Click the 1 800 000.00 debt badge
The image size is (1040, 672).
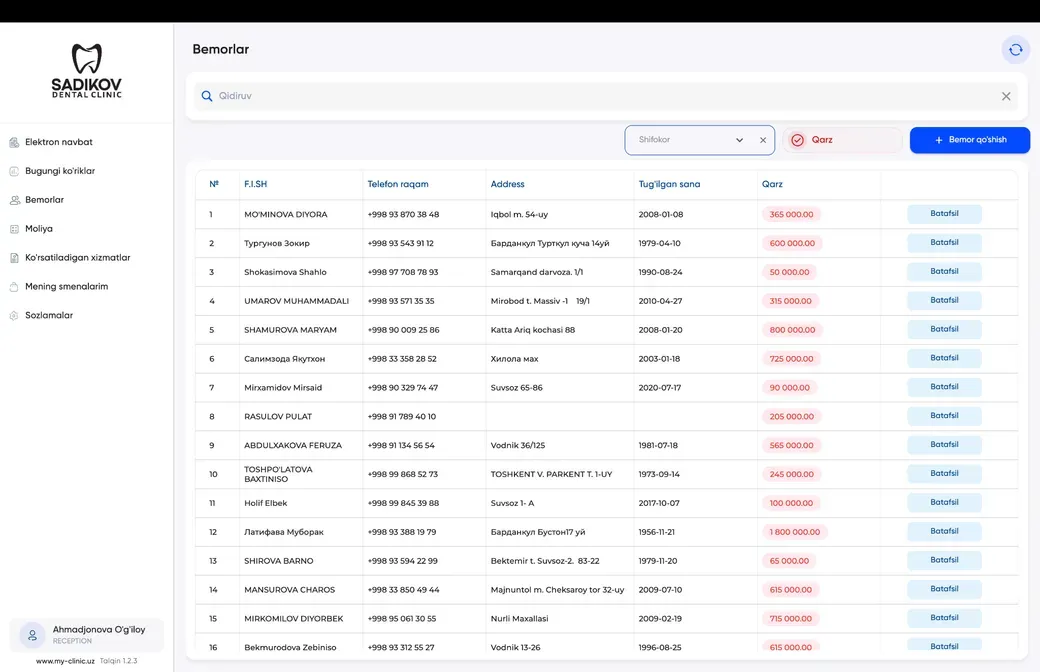click(x=795, y=532)
